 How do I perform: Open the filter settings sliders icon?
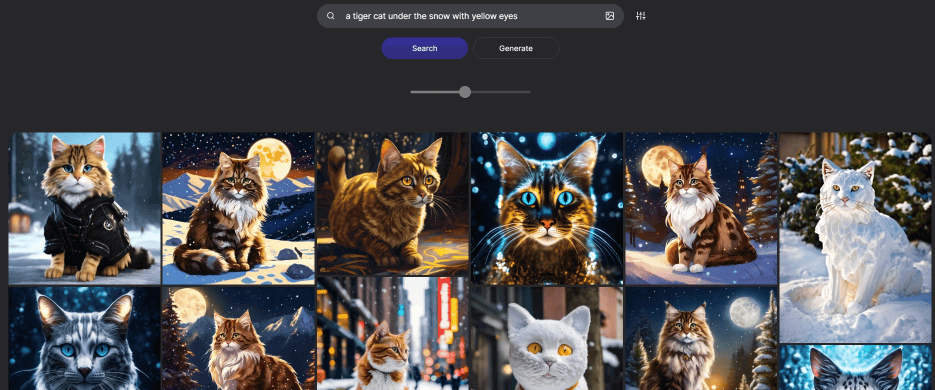tap(640, 16)
